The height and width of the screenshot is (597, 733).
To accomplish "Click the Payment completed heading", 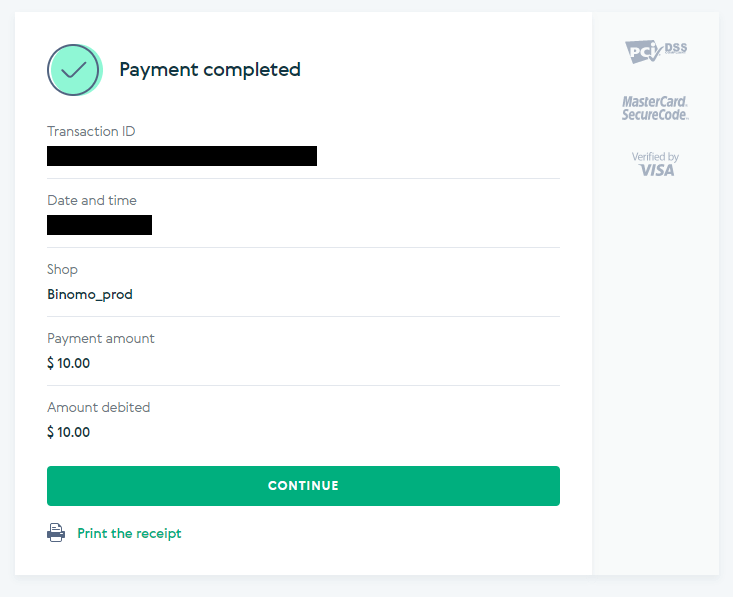I will 210,69.
